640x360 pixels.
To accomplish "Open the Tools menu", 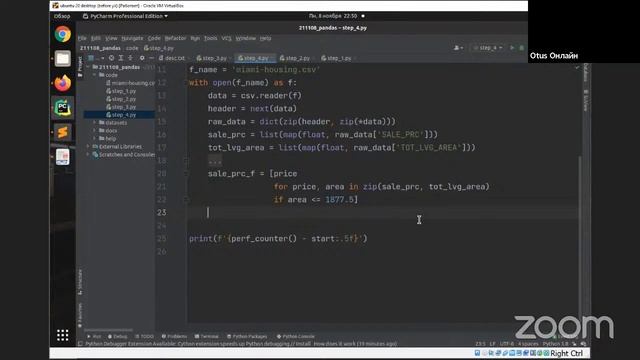I will tap(211, 38).
